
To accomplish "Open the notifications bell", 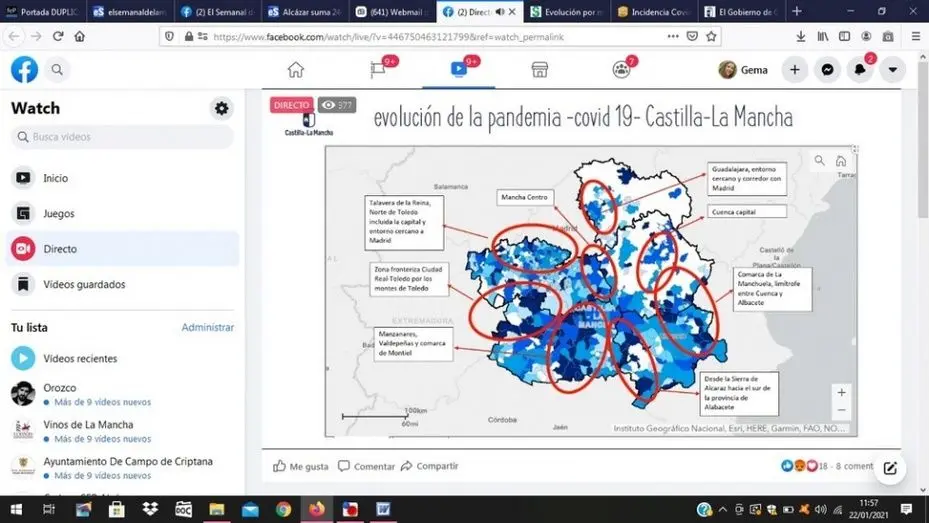I will (x=860, y=70).
